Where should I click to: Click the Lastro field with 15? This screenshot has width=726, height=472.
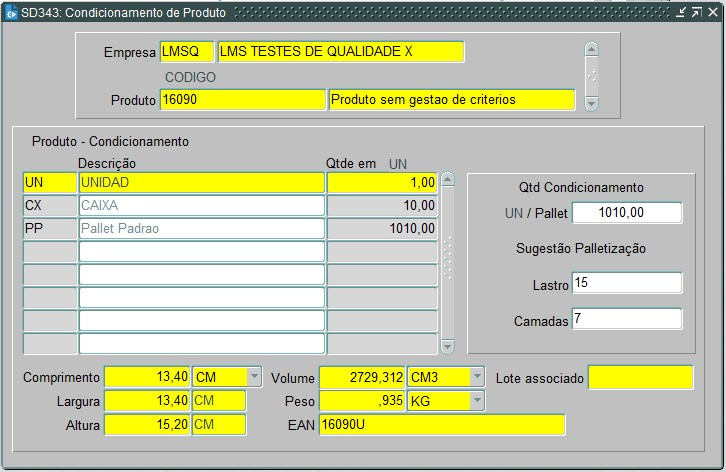pos(627,283)
